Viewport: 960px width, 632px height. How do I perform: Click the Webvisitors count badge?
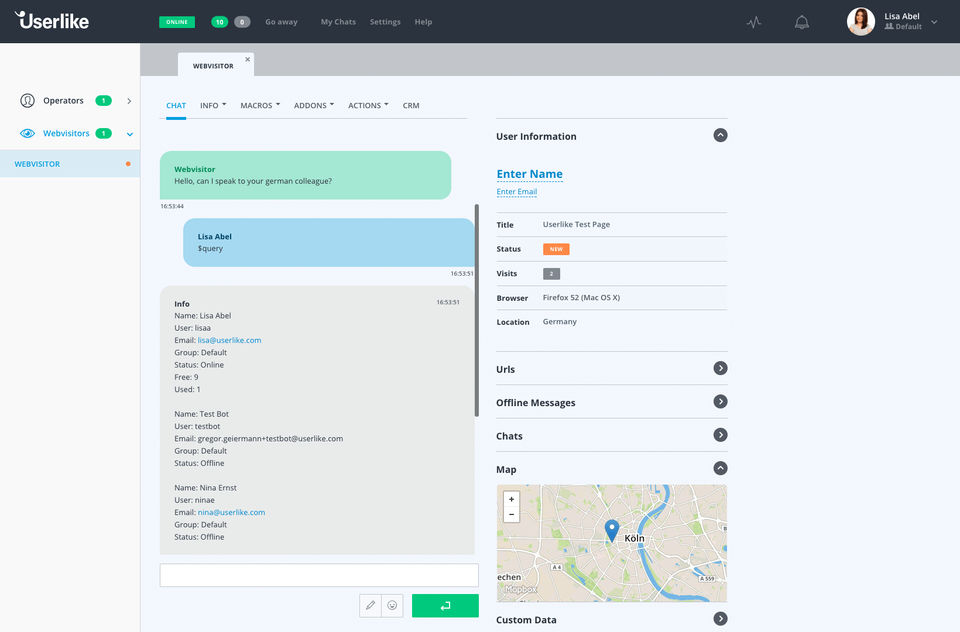103,133
